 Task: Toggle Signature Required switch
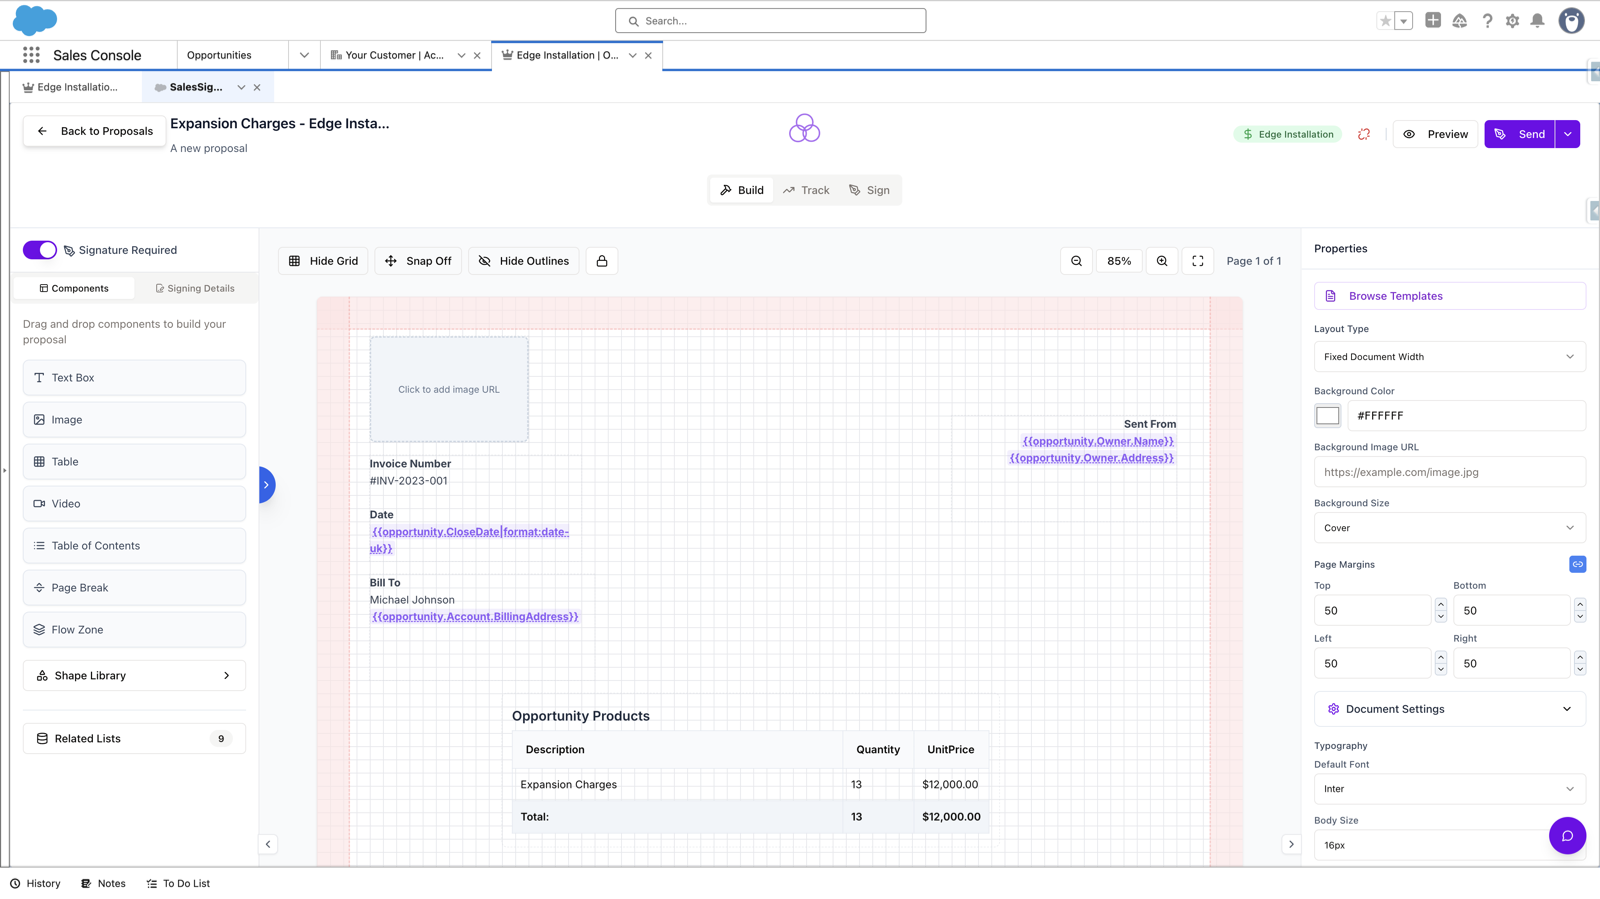tap(40, 250)
